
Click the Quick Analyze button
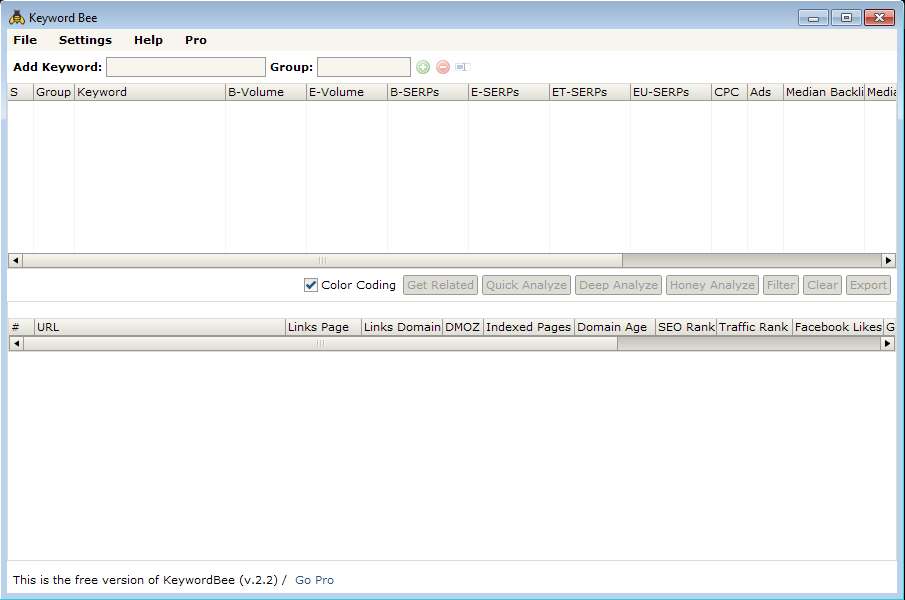tap(526, 285)
